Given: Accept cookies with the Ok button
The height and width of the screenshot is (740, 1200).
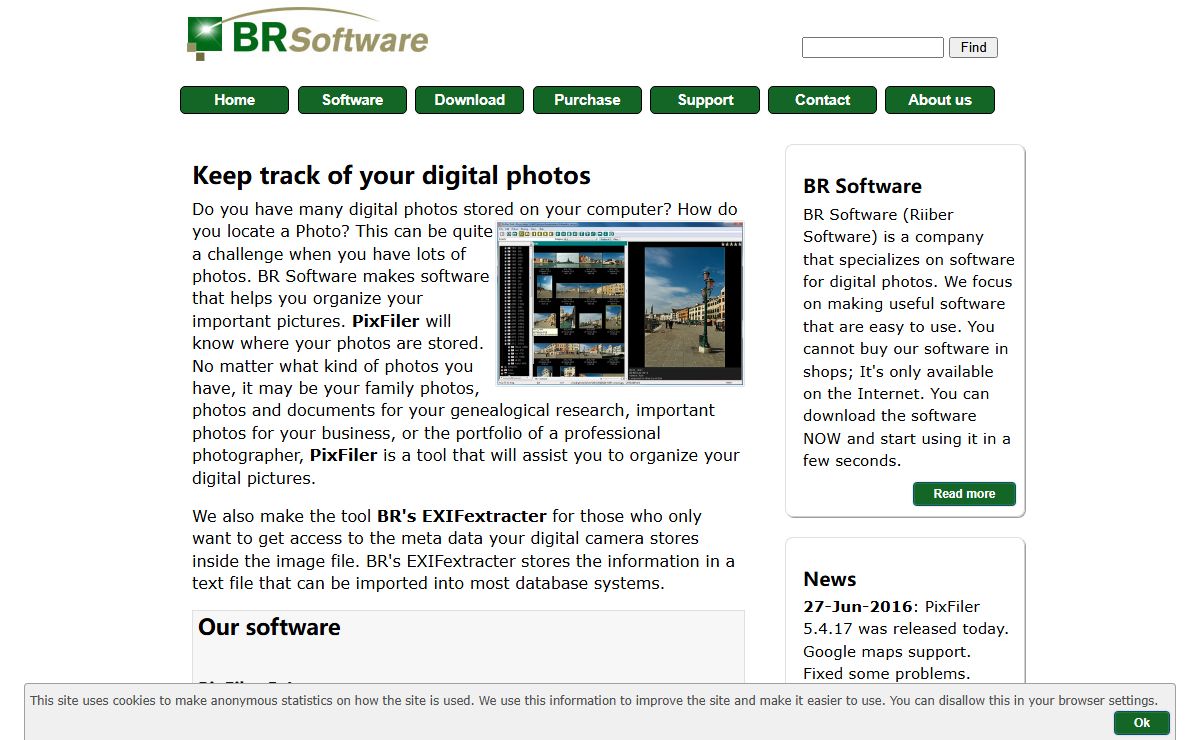Looking at the screenshot, I should [x=1142, y=722].
